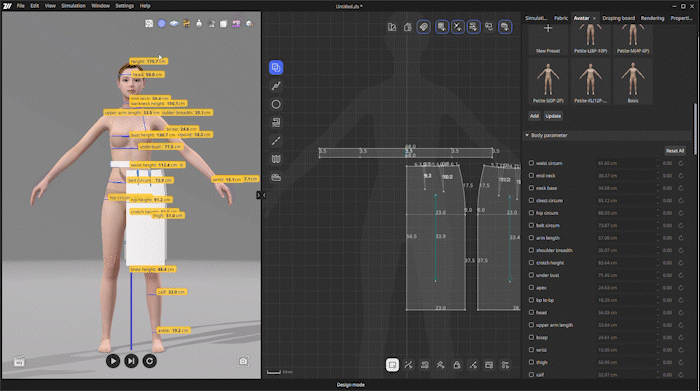Click the sliders settings icon in bottom toolbar
Image resolution: width=700 pixels, height=391 pixels.
point(505,365)
